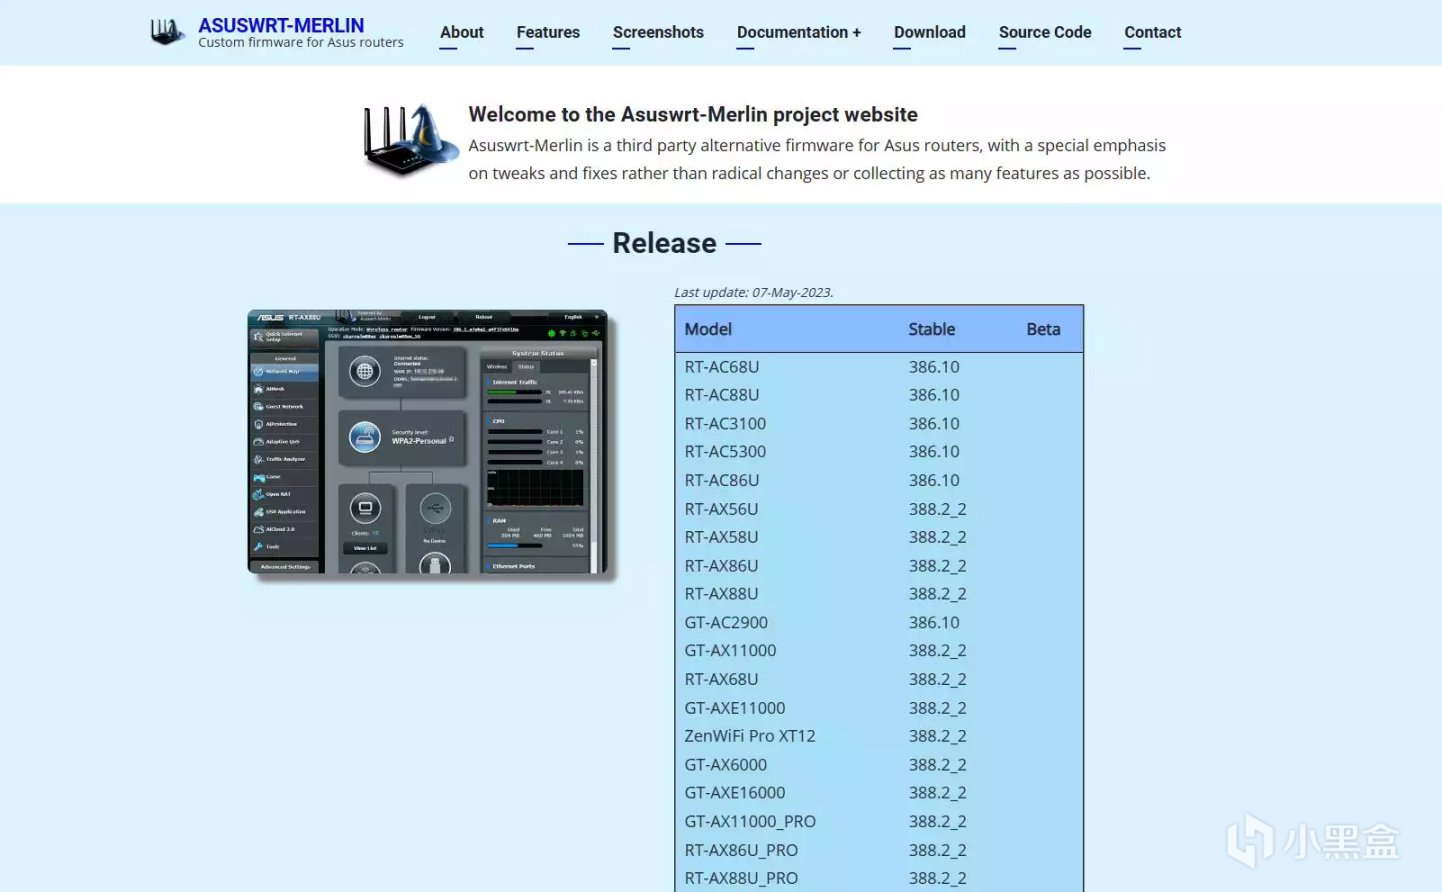Image resolution: width=1442 pixels, height=892 pixels.
Task: Select the GT-AX11000_PRO model name
Action: click(750, 822)
